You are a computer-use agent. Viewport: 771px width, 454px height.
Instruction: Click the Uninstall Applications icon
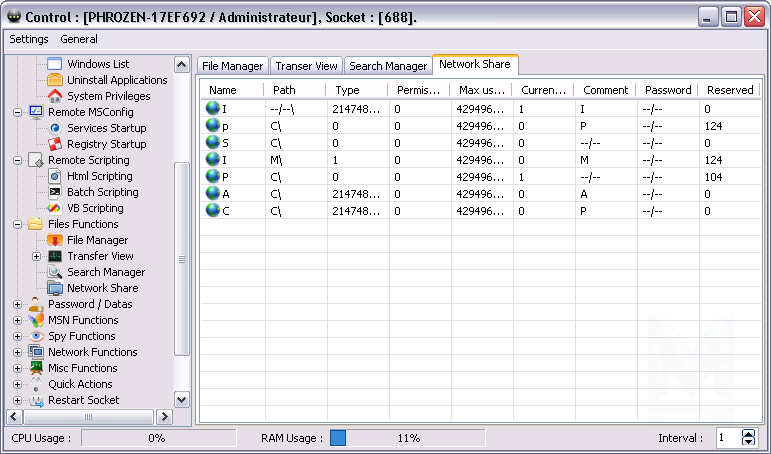(55, 80)
